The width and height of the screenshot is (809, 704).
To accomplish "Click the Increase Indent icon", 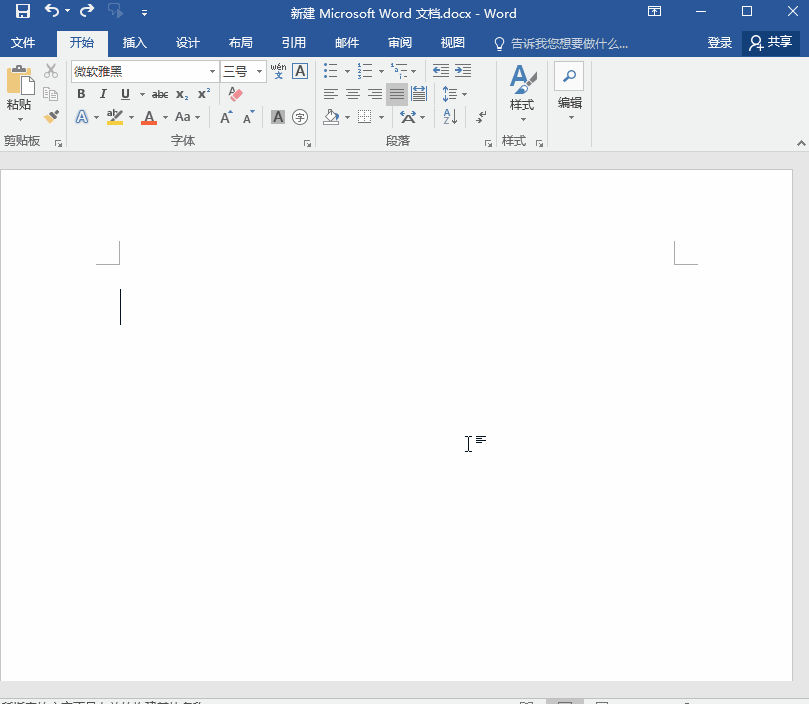I will (463, 71).
